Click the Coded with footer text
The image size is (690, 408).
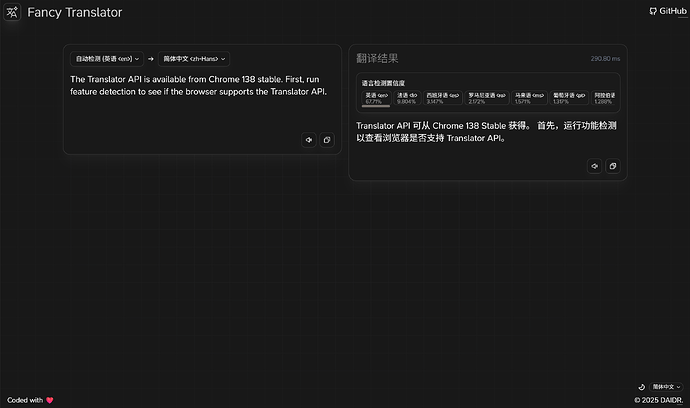25,400
